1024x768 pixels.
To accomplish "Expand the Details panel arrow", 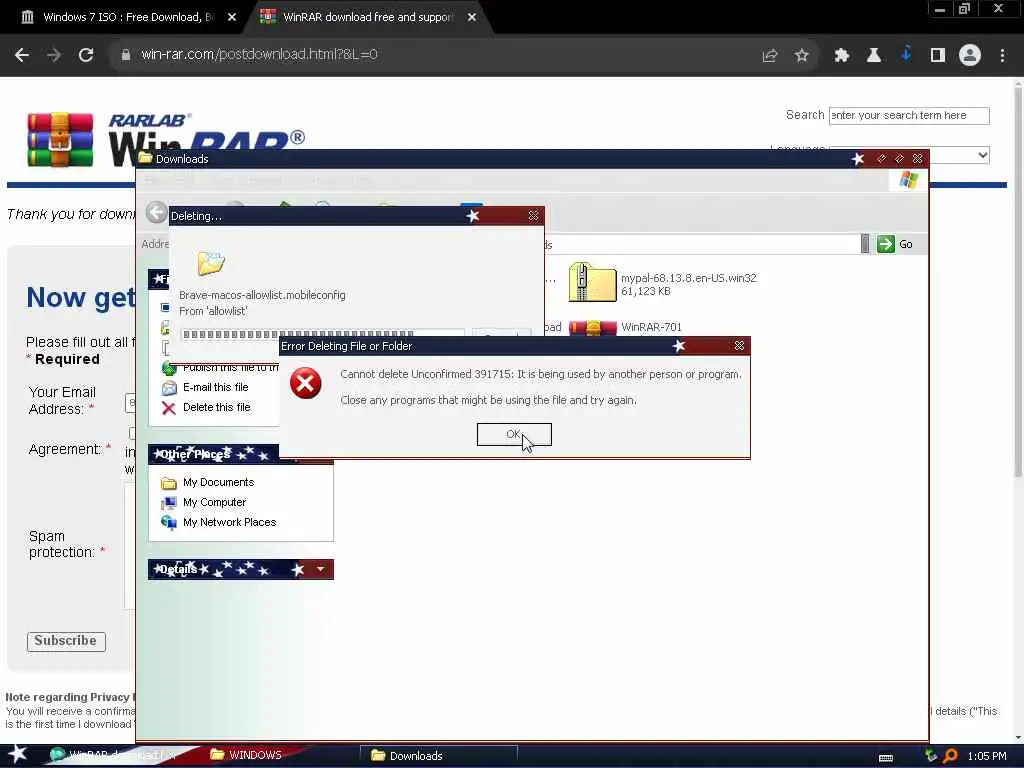I will tap(320, 569).
